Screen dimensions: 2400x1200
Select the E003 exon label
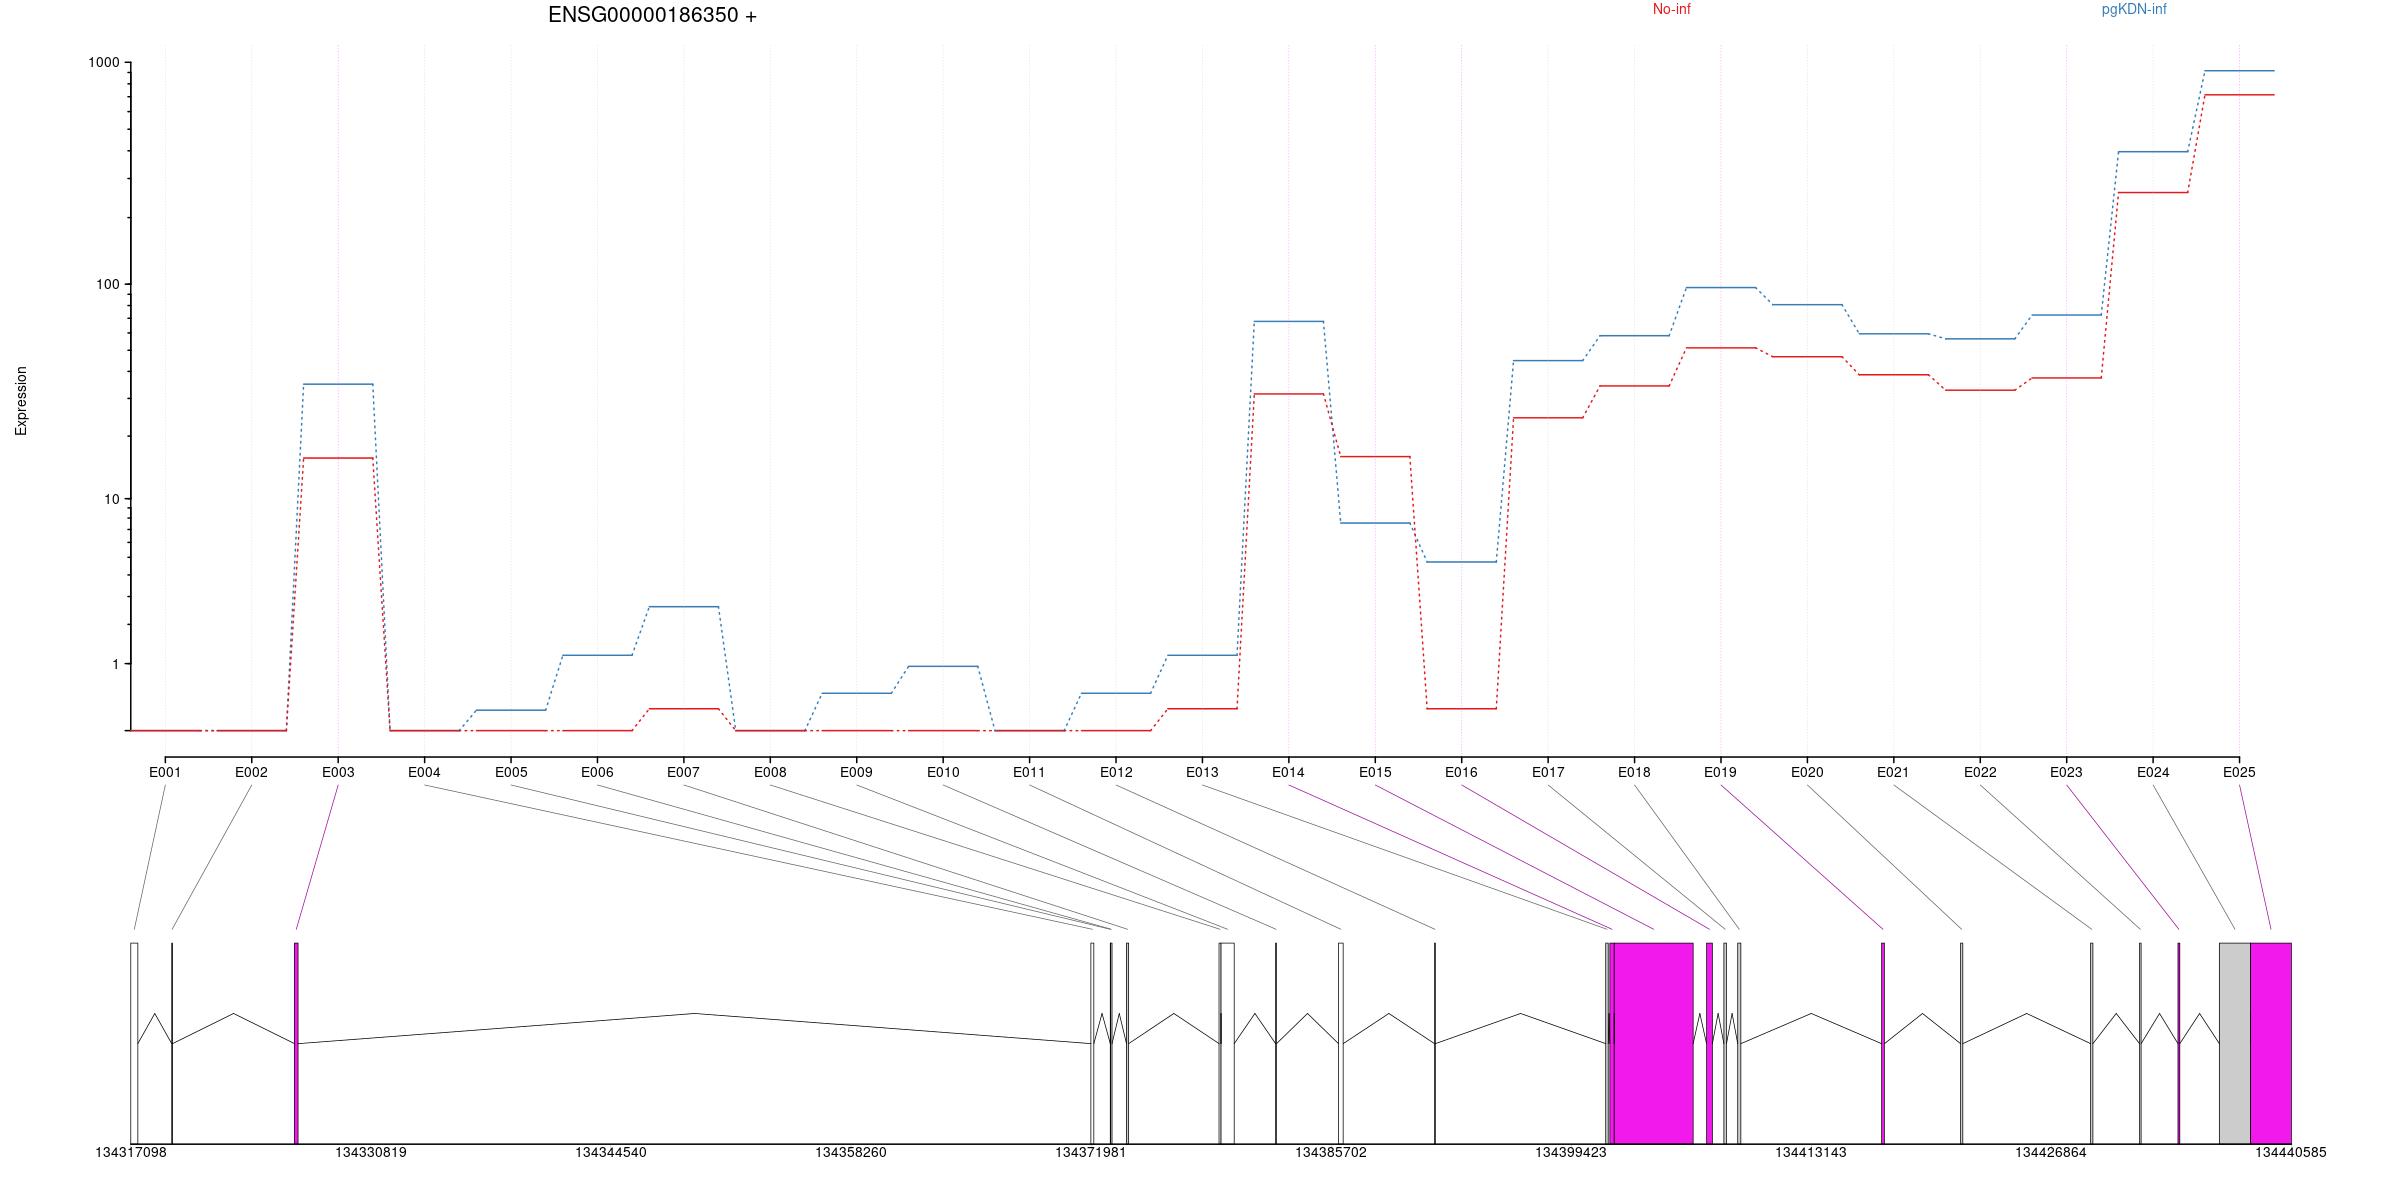coord(338,772)
